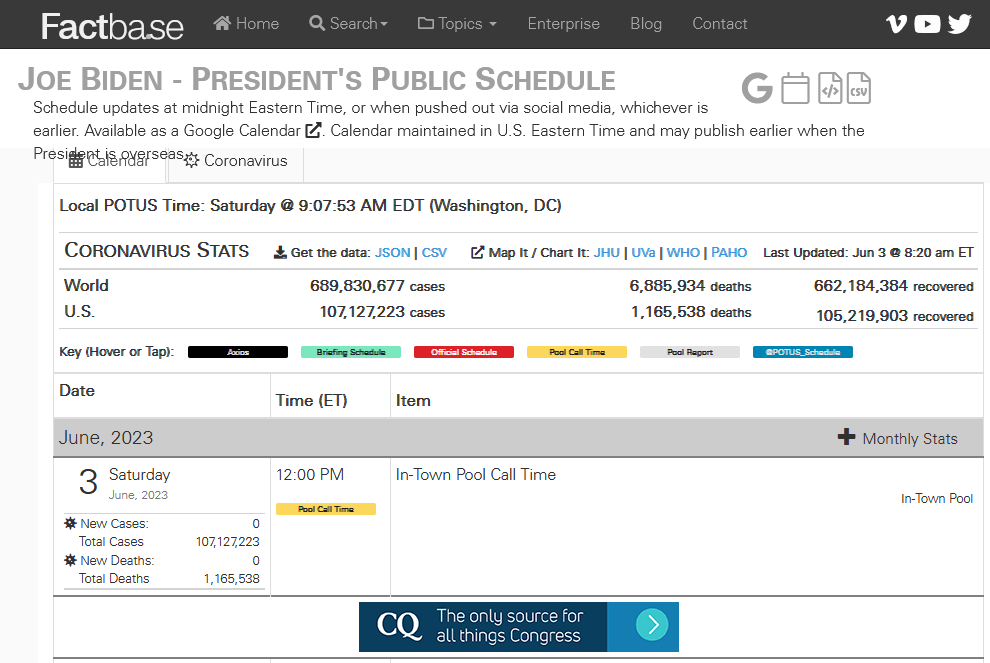Click the World deaths figure 6,885,934
The image size is (990, 663).
coord(667,285)
